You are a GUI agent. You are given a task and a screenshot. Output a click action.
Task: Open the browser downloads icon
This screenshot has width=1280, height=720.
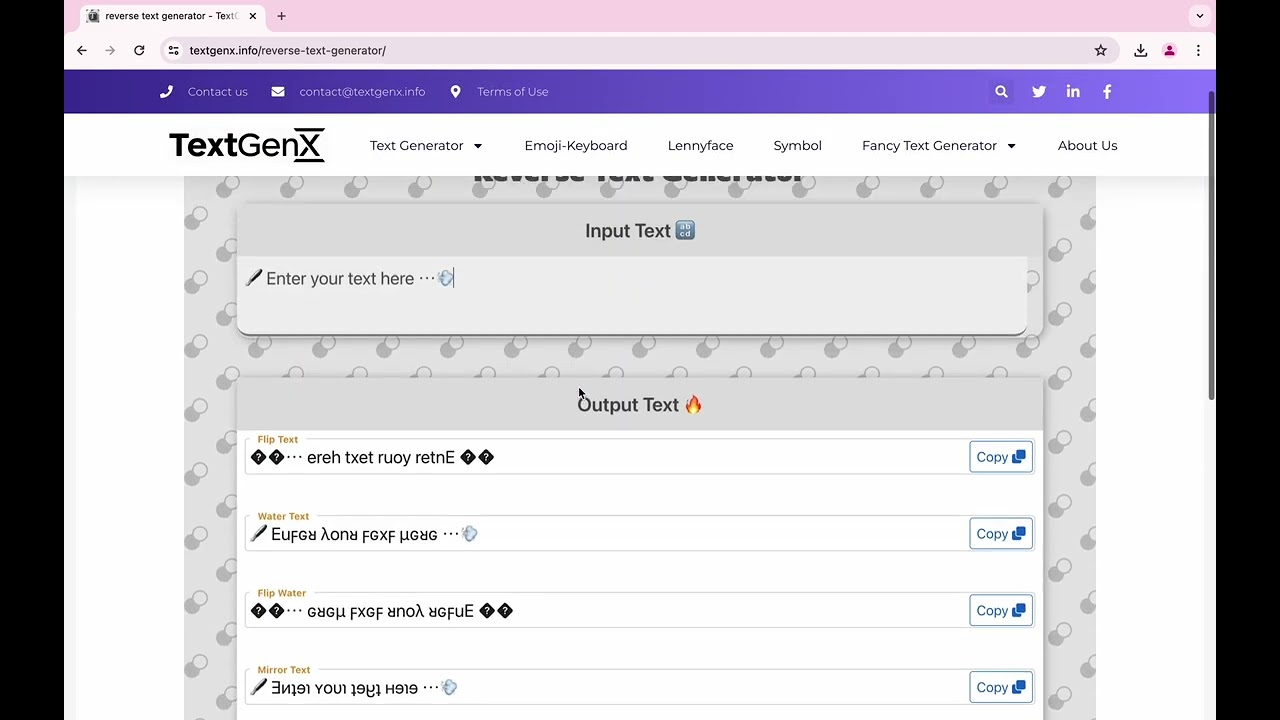pyautogui.click(x=1140, y=50)
